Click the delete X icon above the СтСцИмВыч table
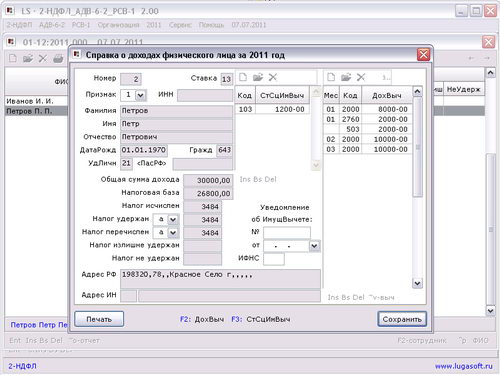 tap(273, 77)
